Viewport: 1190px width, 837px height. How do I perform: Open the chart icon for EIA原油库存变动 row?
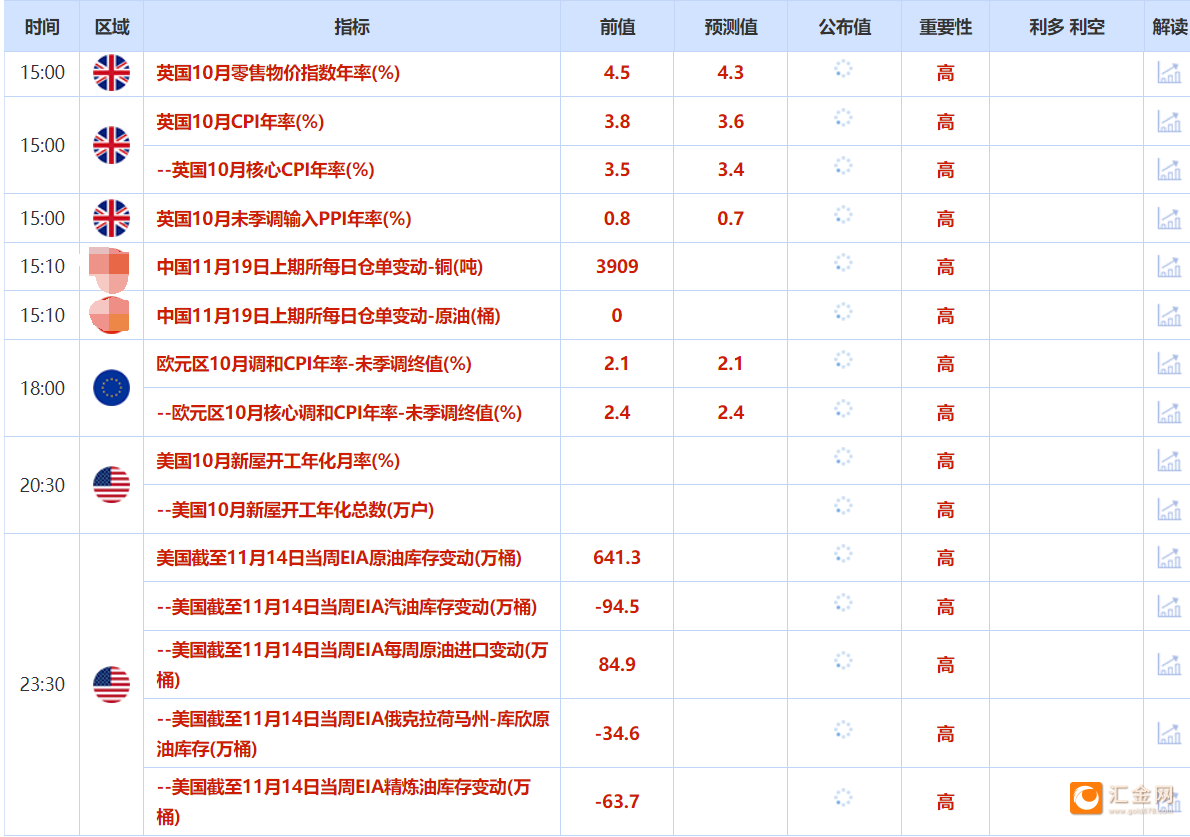[1167, 557]
